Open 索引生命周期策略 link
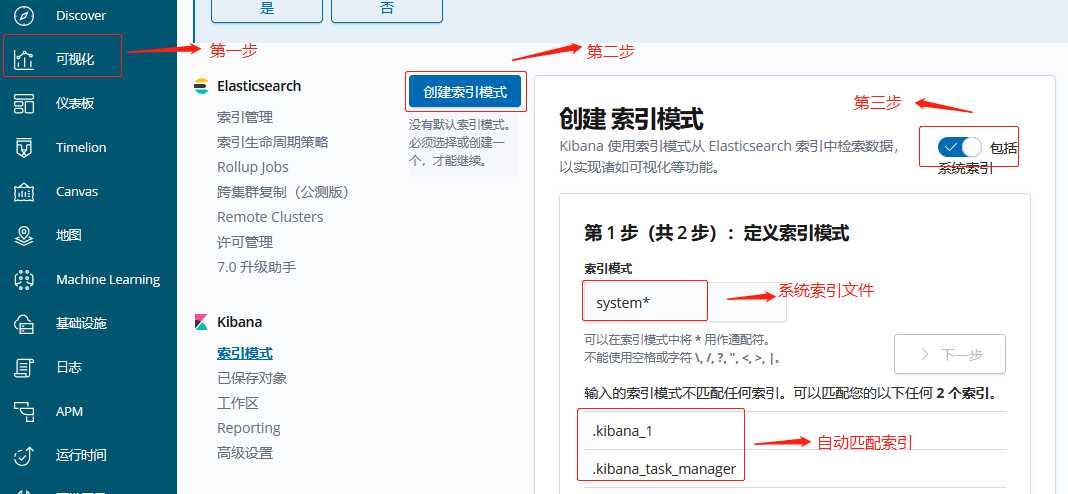1068x494 pixels. (272, 142)
